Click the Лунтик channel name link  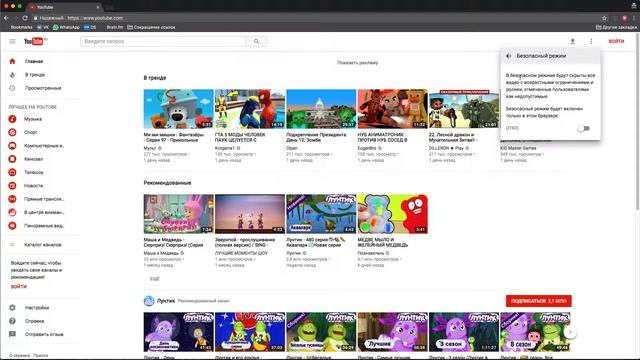[x=166, y=301]
